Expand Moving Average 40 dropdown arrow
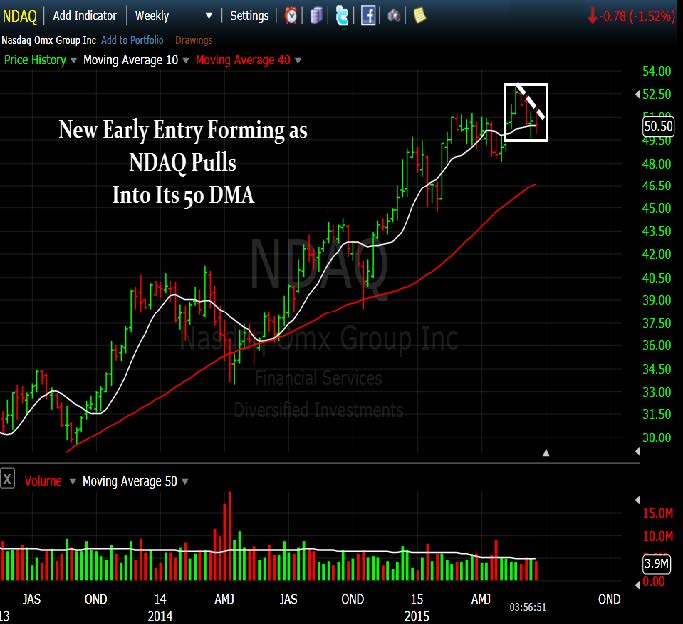683x624 pixels. coord(298,60)
